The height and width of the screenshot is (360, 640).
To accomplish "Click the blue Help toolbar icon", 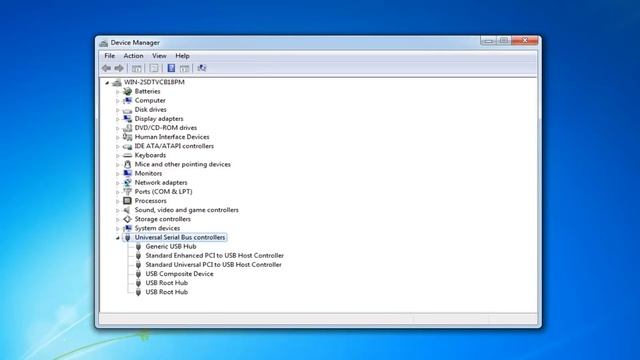I will coord(171,68).
